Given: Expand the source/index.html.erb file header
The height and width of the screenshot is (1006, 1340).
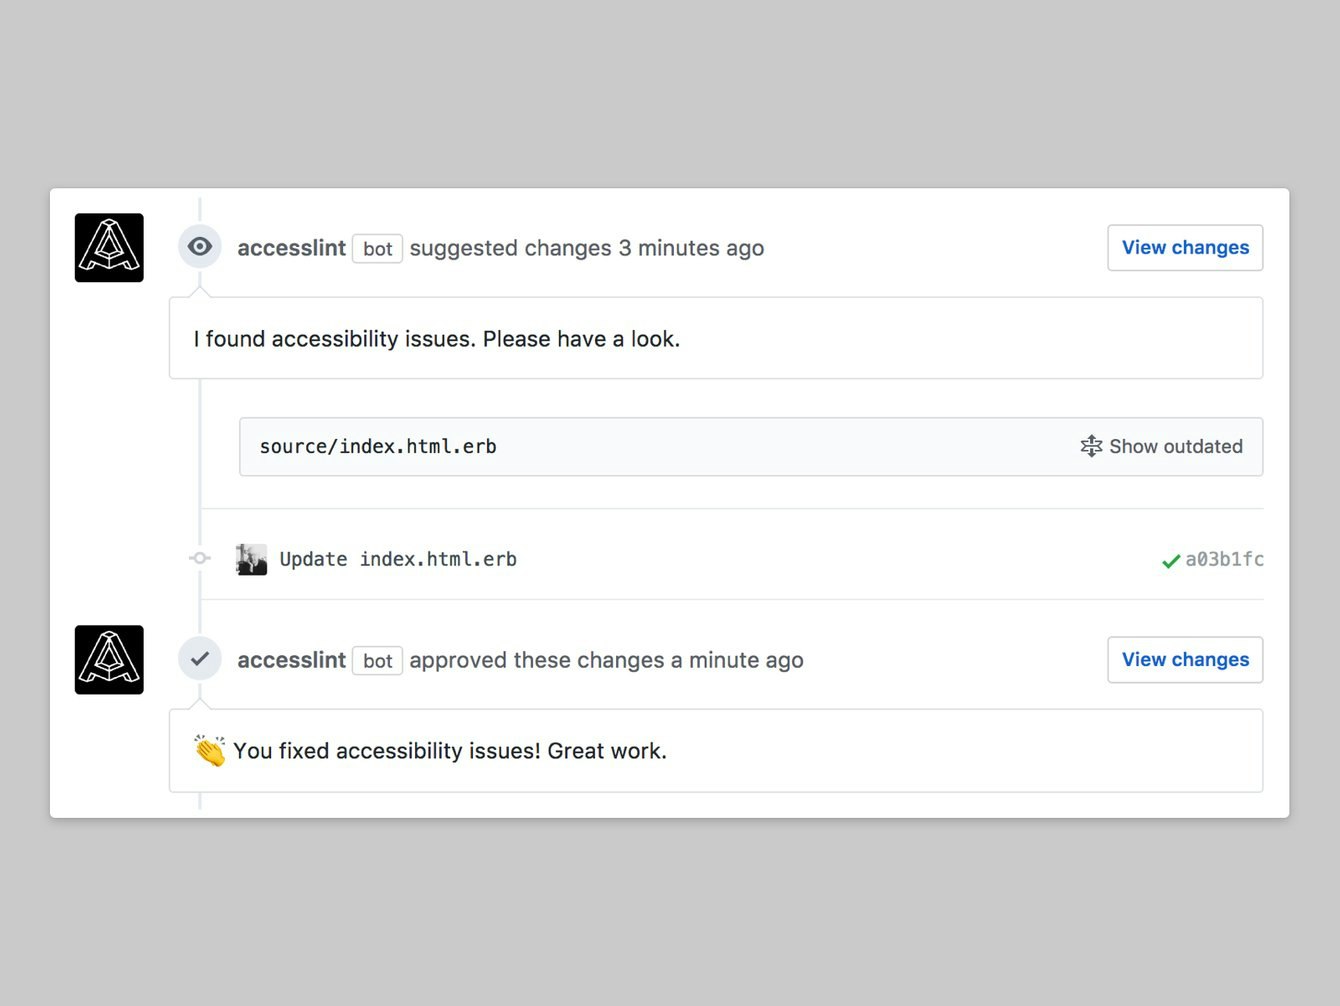Looking at the screenshot, I should pyautogui.click(x=377, y=446).
